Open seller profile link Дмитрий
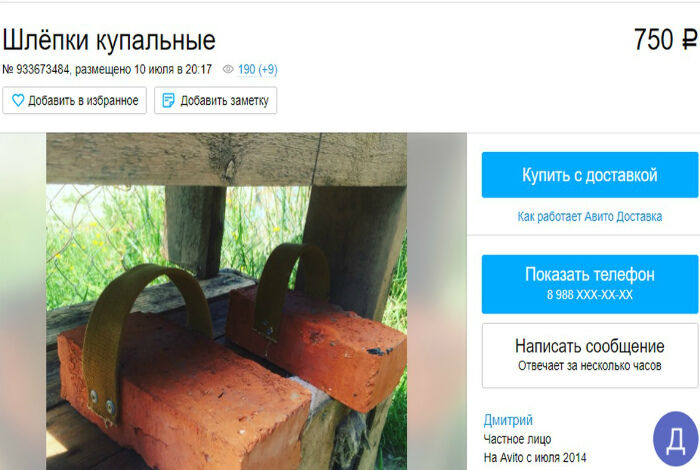Image resolution: width=700 pixels, height=470 pixels. click(508, 420)
